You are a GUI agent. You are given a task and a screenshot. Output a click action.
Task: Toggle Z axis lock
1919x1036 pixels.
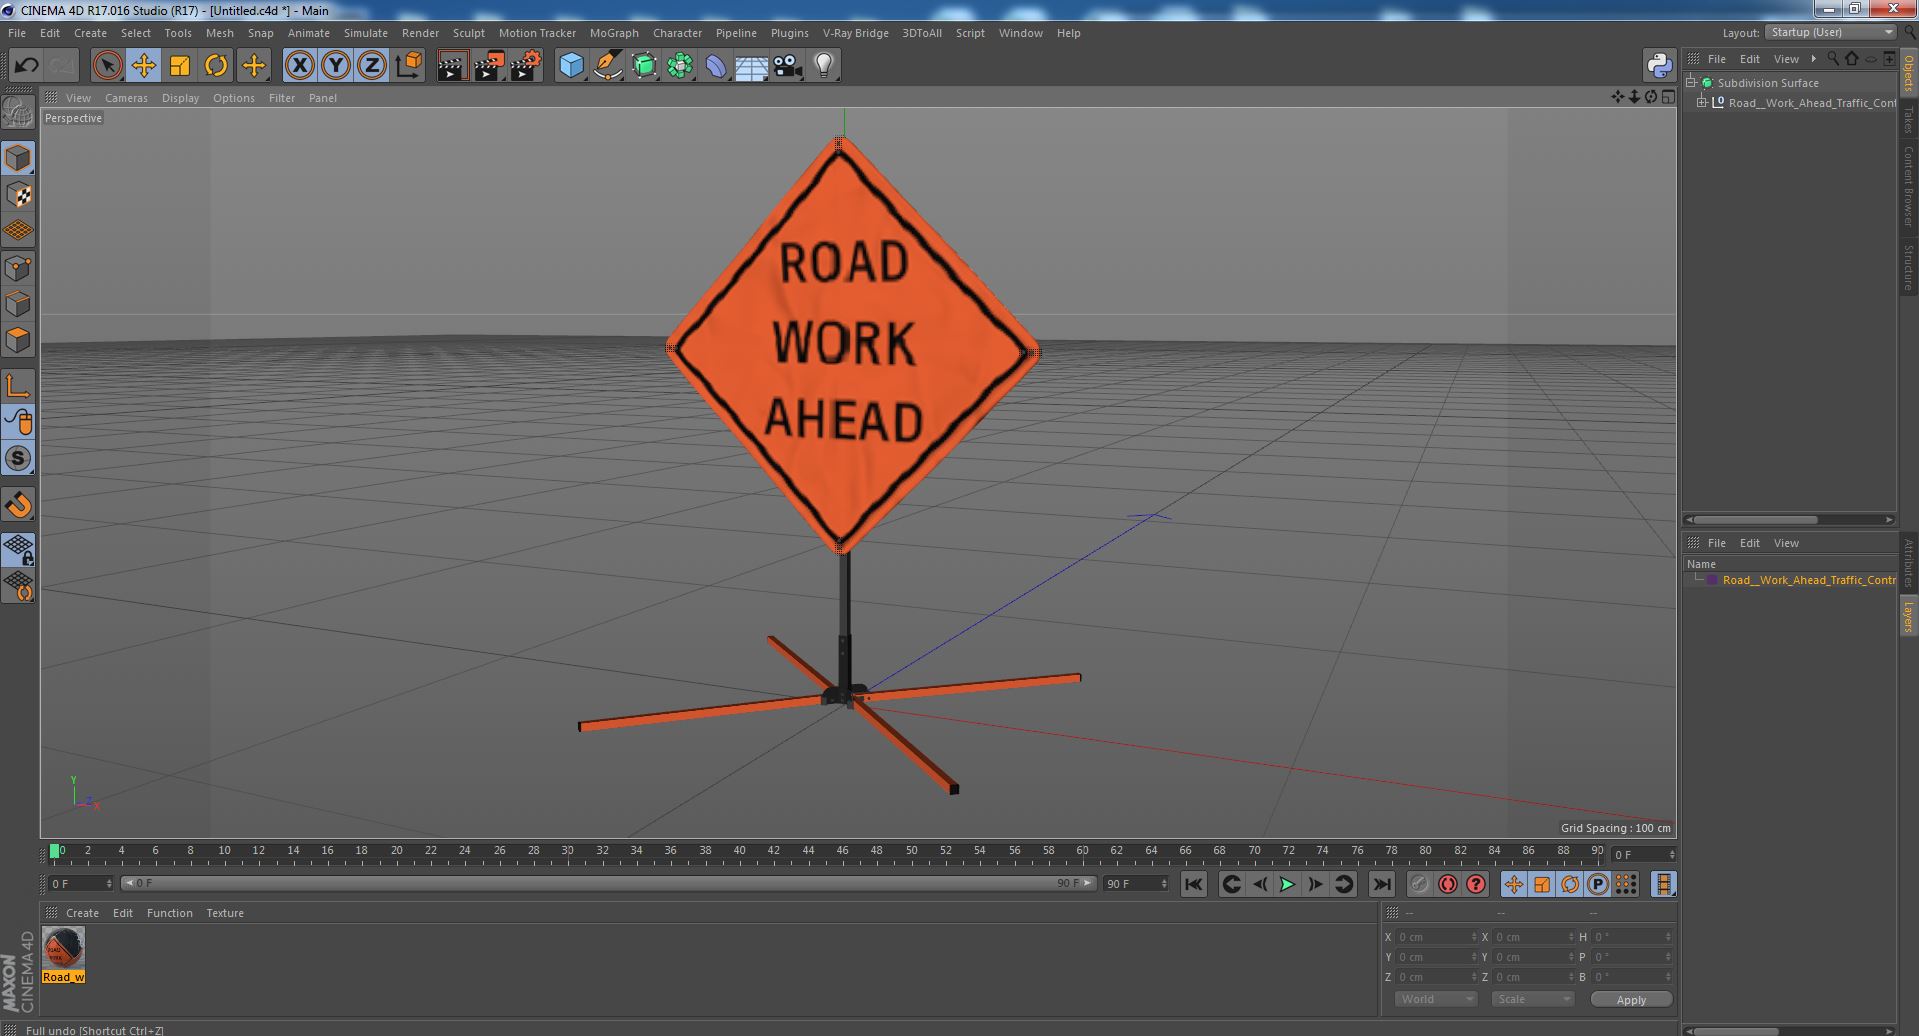click(x=372, y=66)
